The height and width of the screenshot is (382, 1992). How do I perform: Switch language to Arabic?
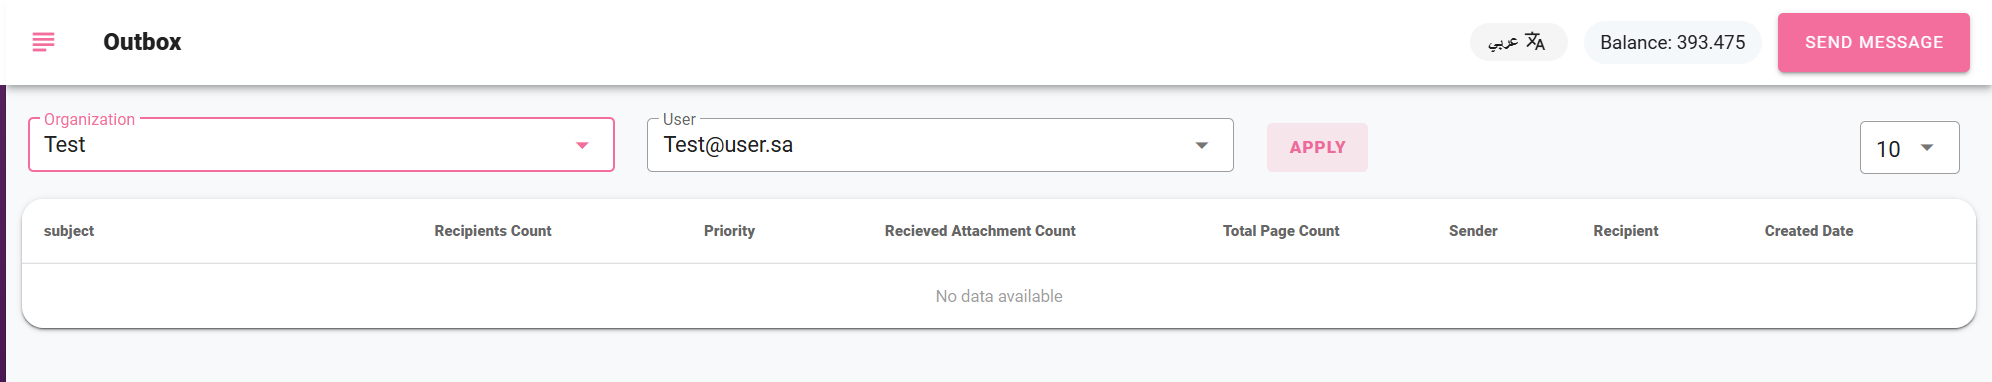point(1518,42)
